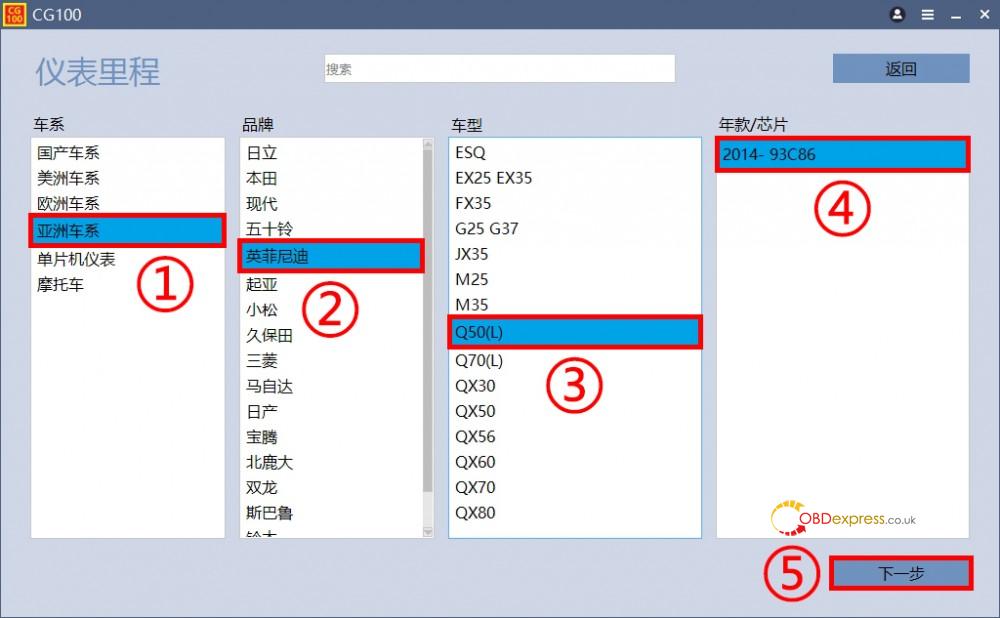This screenshot has height=618, width=1000.
Task: Click the brand list scrollbar thumb
Action: click(x=428, y=321)
